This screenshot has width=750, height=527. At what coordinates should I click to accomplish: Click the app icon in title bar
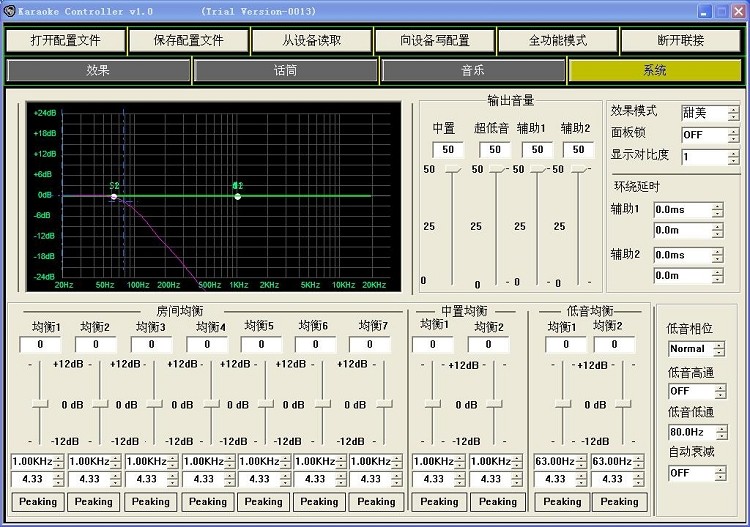coord(9,11)
